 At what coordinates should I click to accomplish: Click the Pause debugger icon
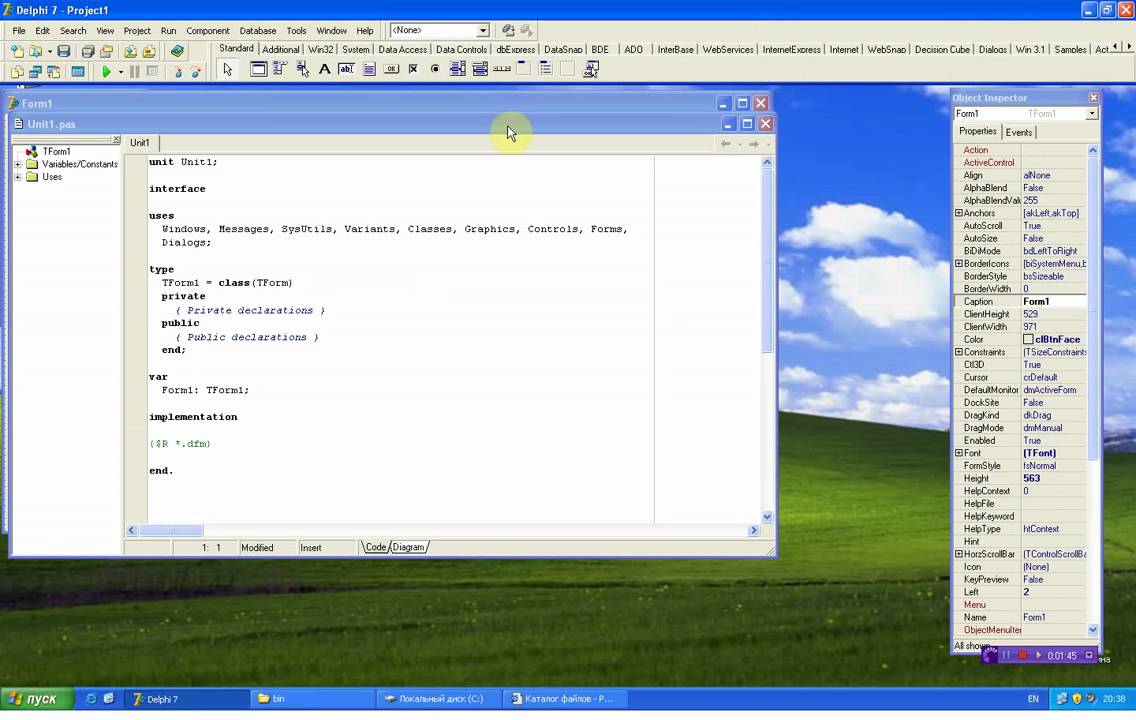point(134,72)
